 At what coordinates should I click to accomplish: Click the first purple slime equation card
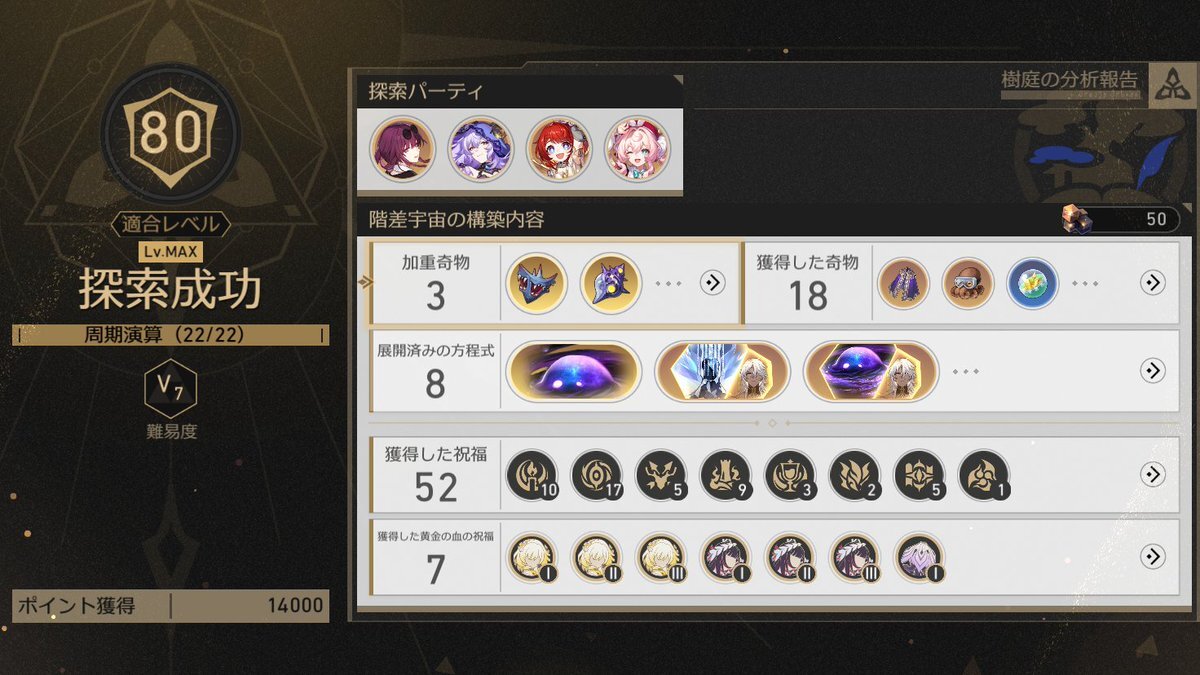573,372
